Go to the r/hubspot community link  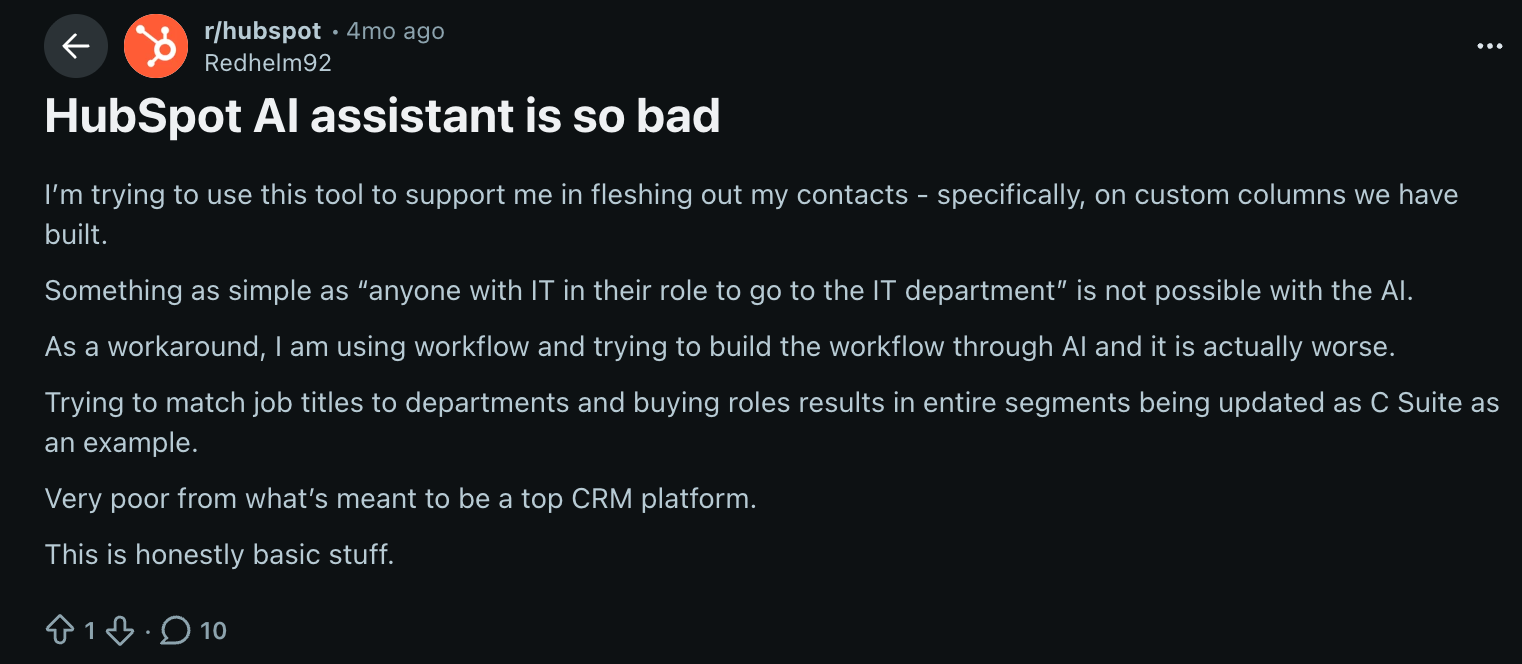(x=262, y=31)
